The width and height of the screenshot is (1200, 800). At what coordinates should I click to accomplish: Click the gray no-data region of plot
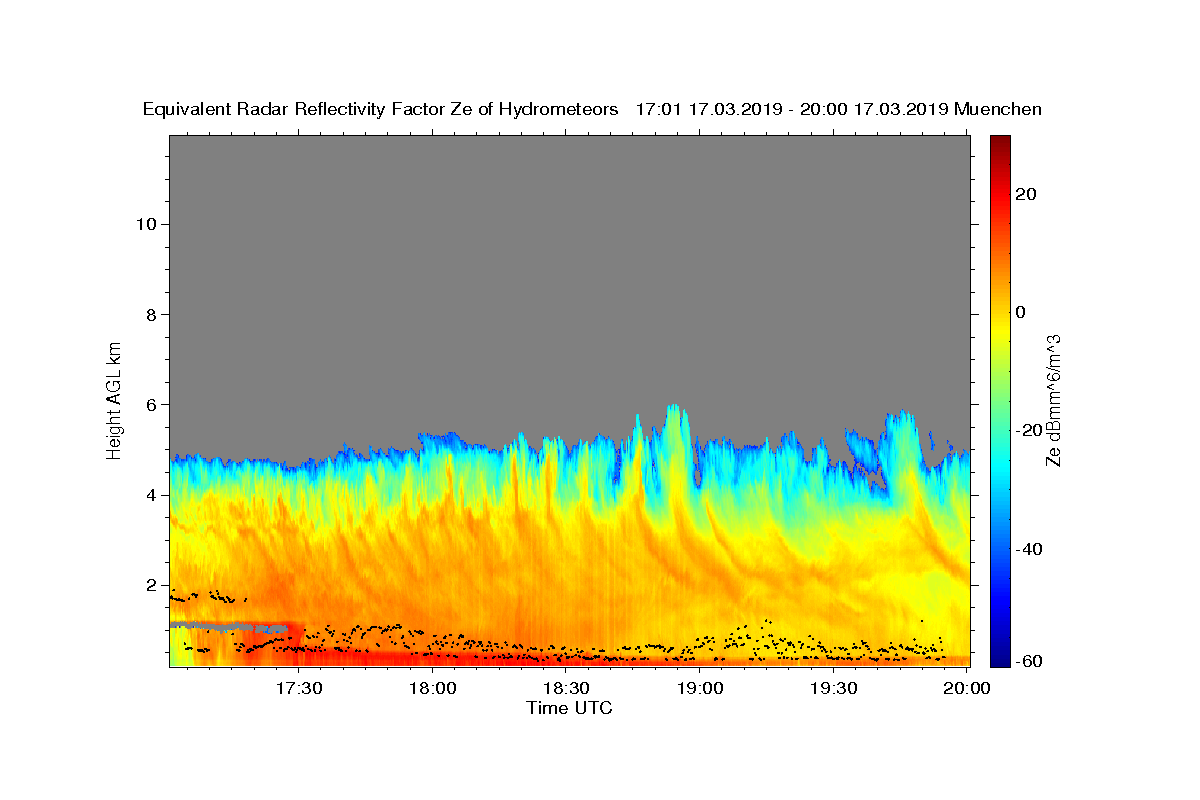[x=569, y=280]
